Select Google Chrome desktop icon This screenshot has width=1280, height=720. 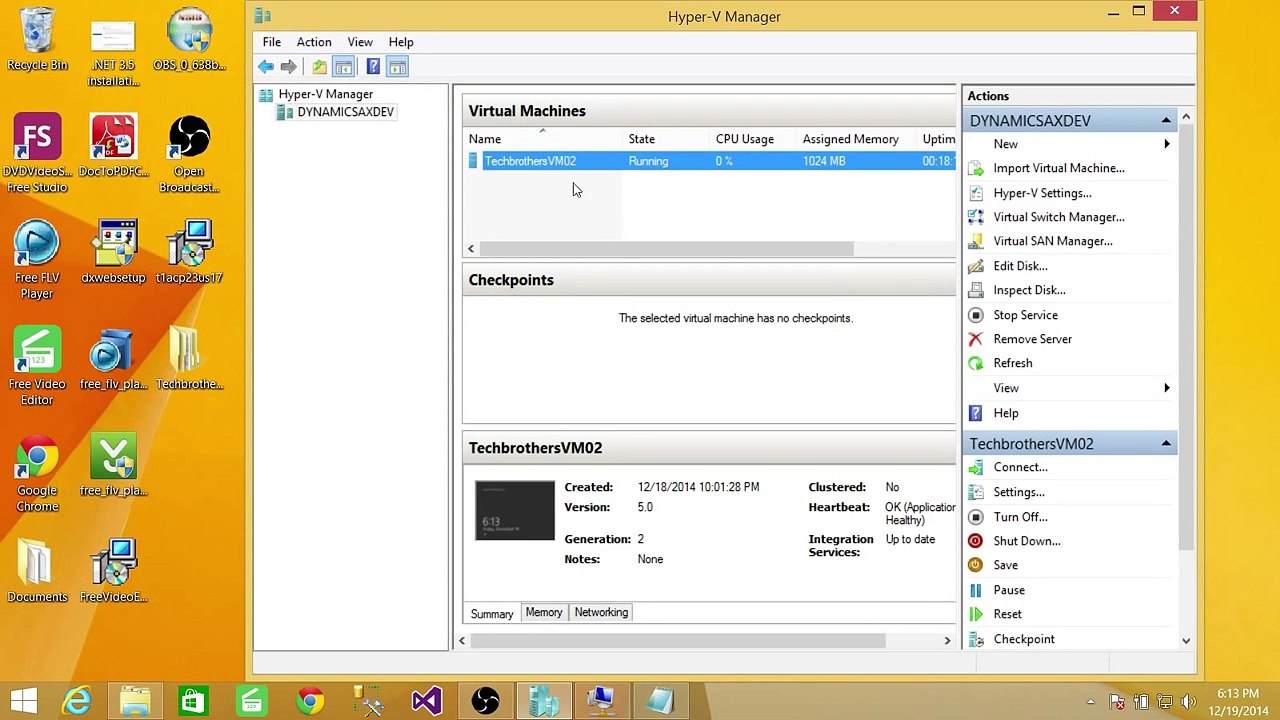click(x=37, y=475)
